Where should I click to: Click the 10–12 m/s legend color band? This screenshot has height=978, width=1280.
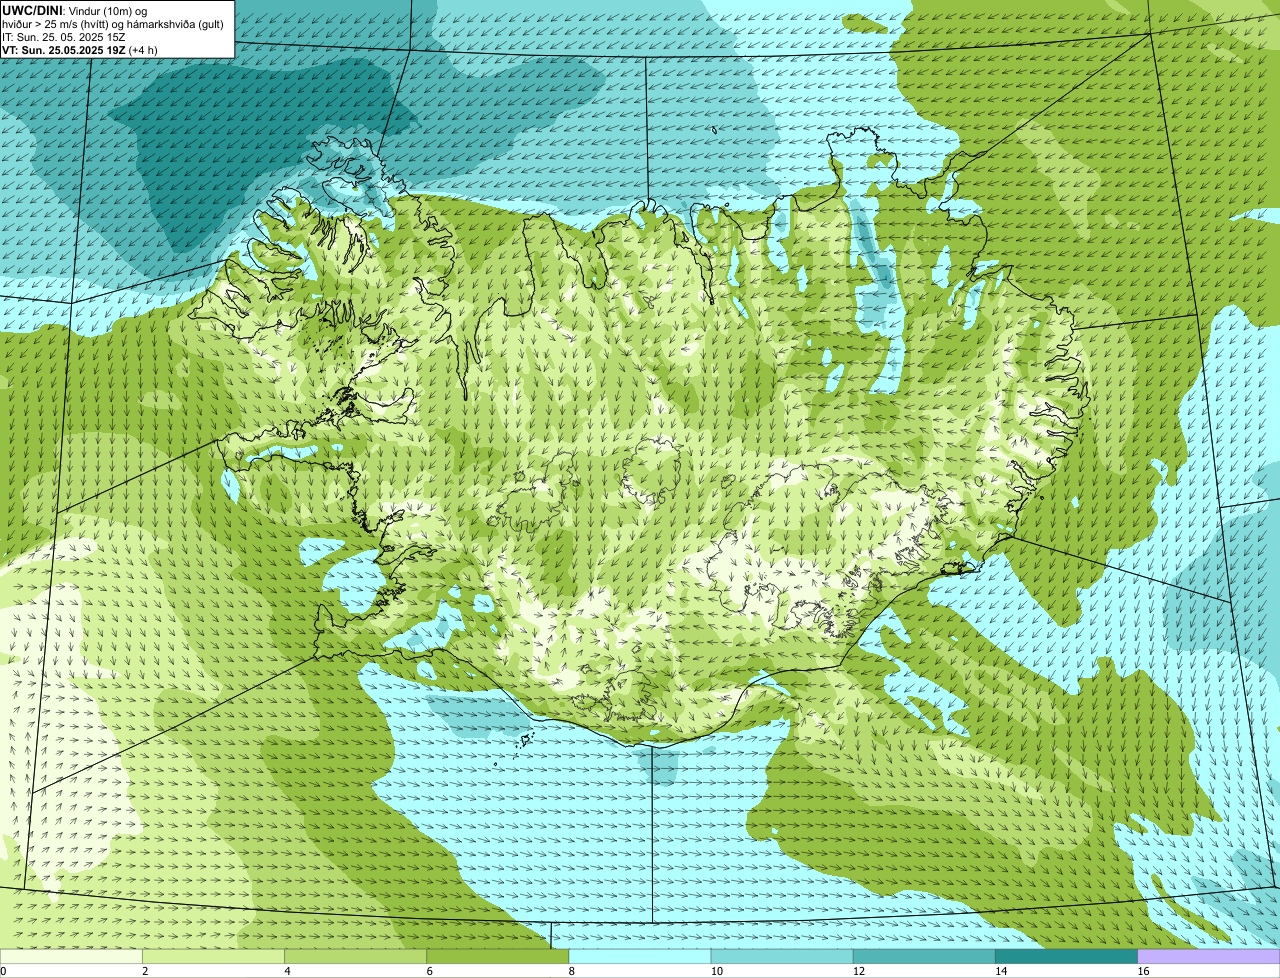(782, 957)
